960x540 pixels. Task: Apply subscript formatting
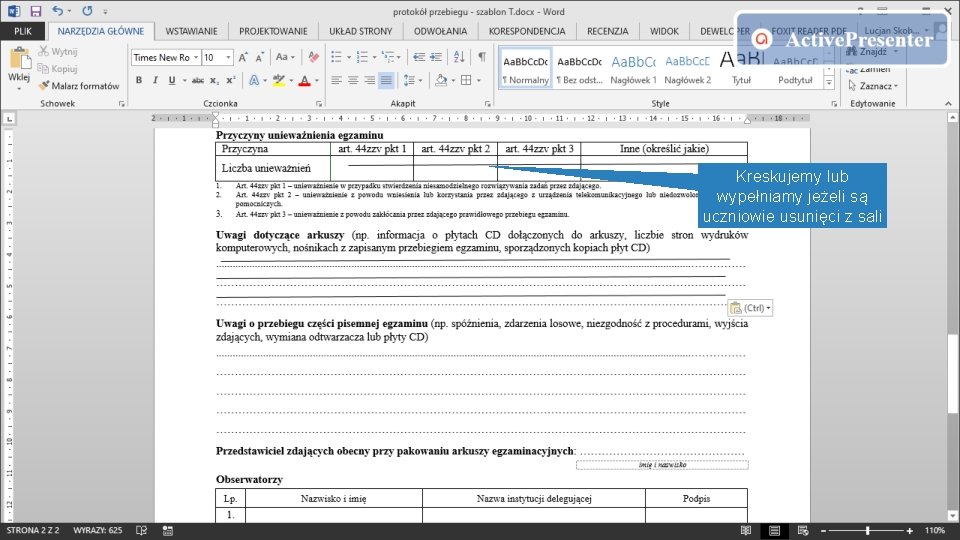click(x=214, y=80)
